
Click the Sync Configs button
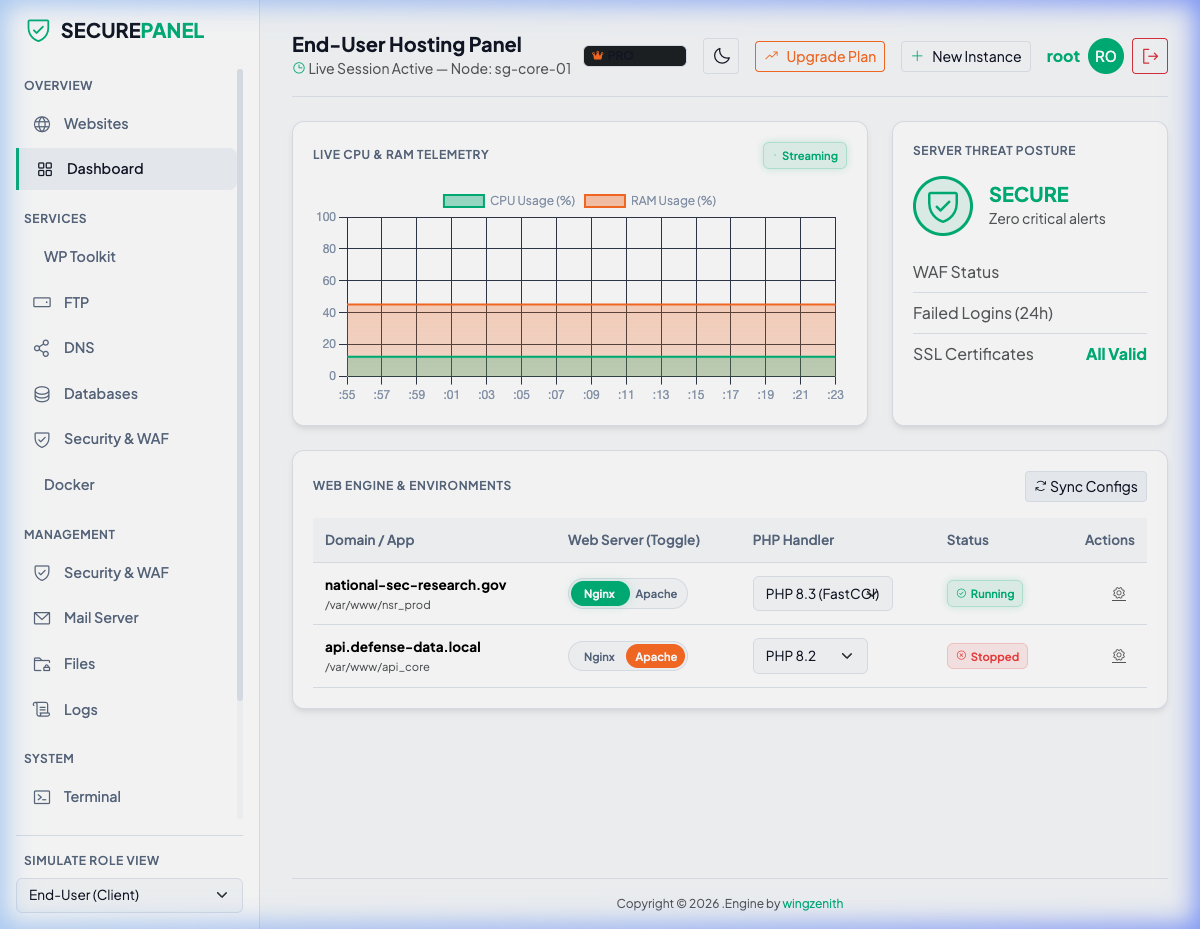(x=1086, y=487)
